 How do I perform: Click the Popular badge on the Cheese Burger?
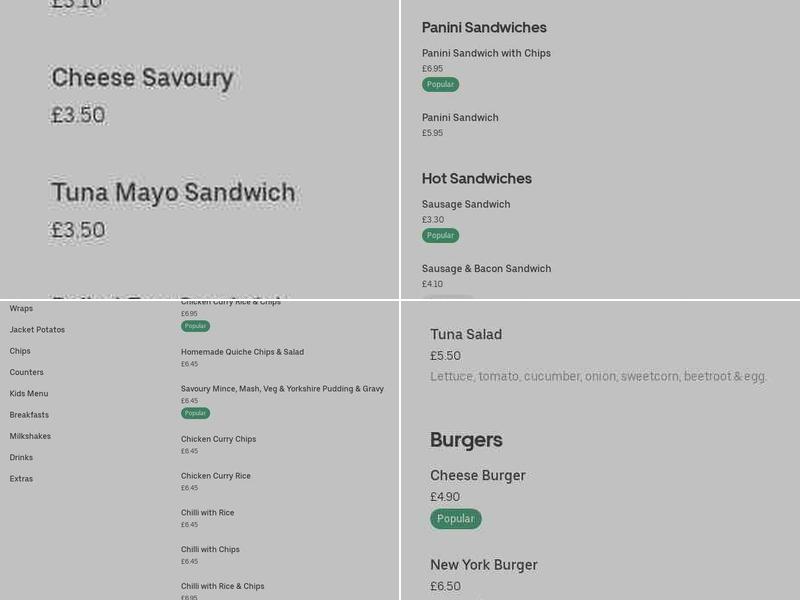[x=456, y=518]
